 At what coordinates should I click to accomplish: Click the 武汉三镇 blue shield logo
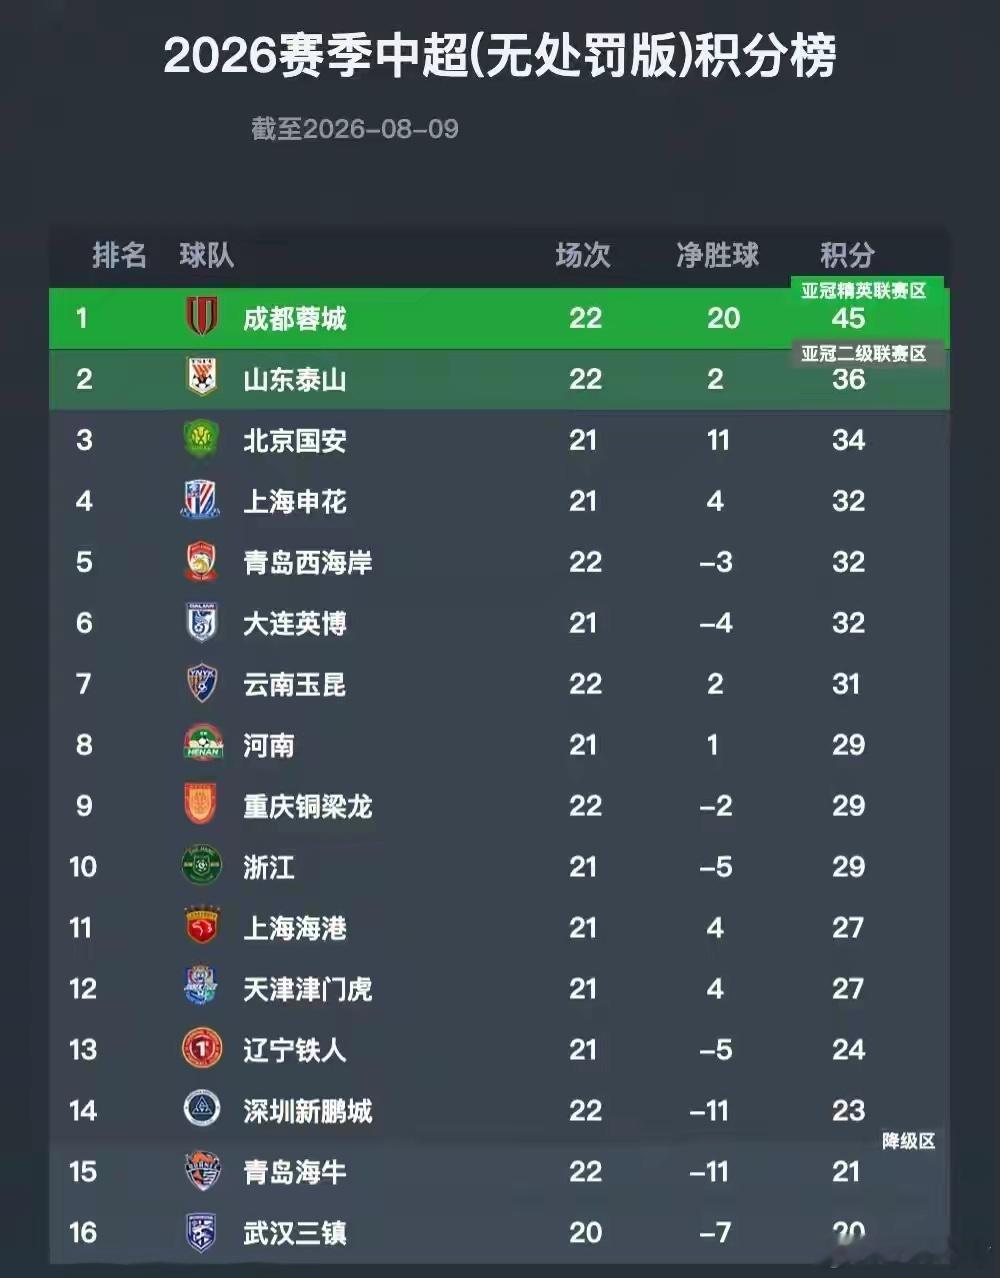coord(202,1232)
